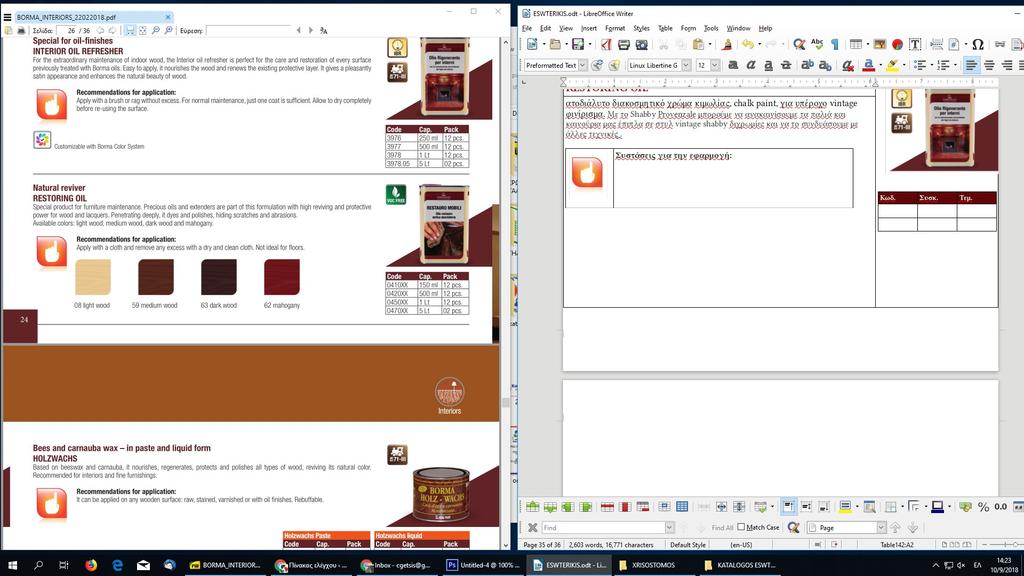Click the Print icon in Writer toolbar
The image size is (1024, 576).
coord(624,44)
